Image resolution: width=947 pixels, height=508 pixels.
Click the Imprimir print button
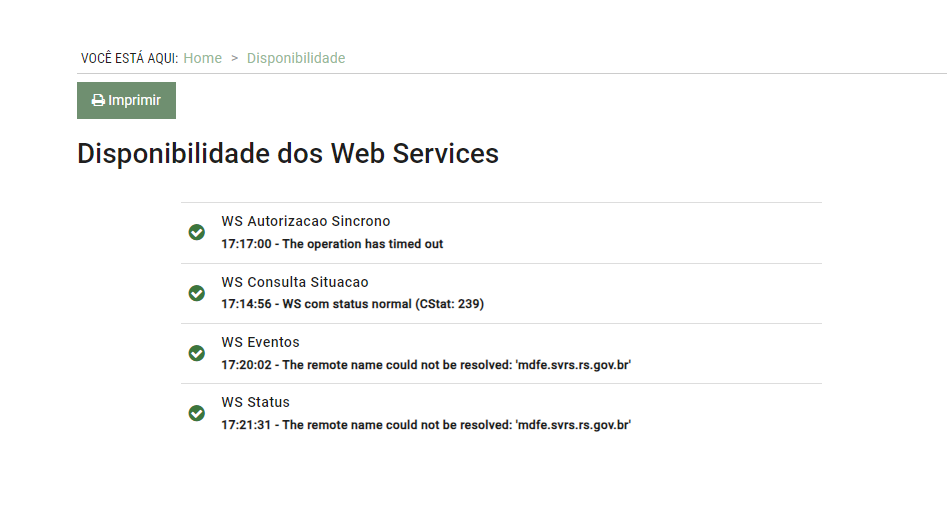126,100
